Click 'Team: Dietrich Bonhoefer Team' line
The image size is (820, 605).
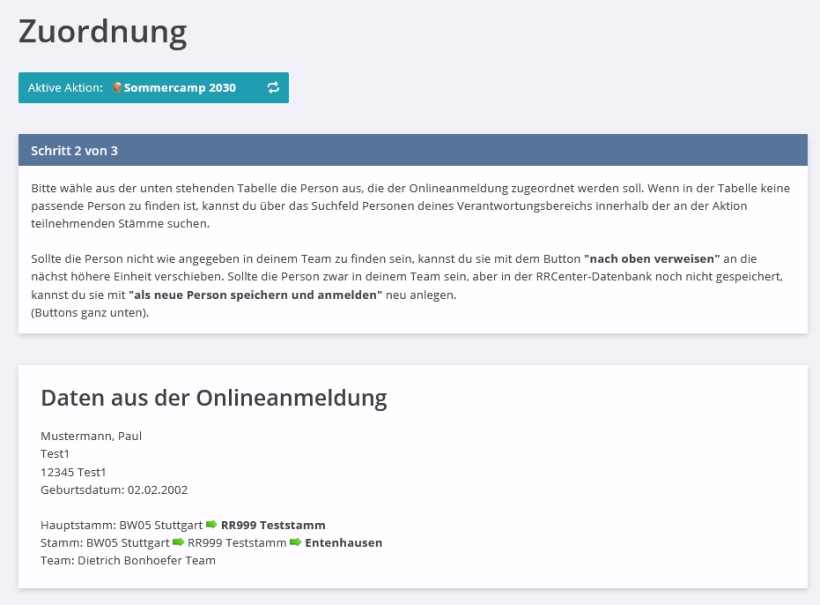128,561
